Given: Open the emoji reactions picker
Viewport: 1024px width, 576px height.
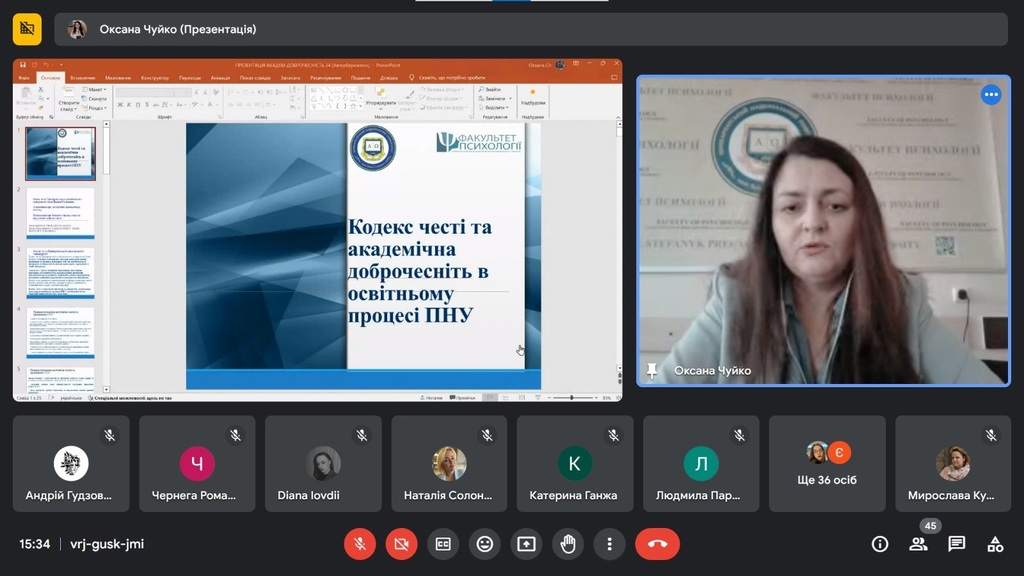Looking at the screenshot, I should point(485,544).
